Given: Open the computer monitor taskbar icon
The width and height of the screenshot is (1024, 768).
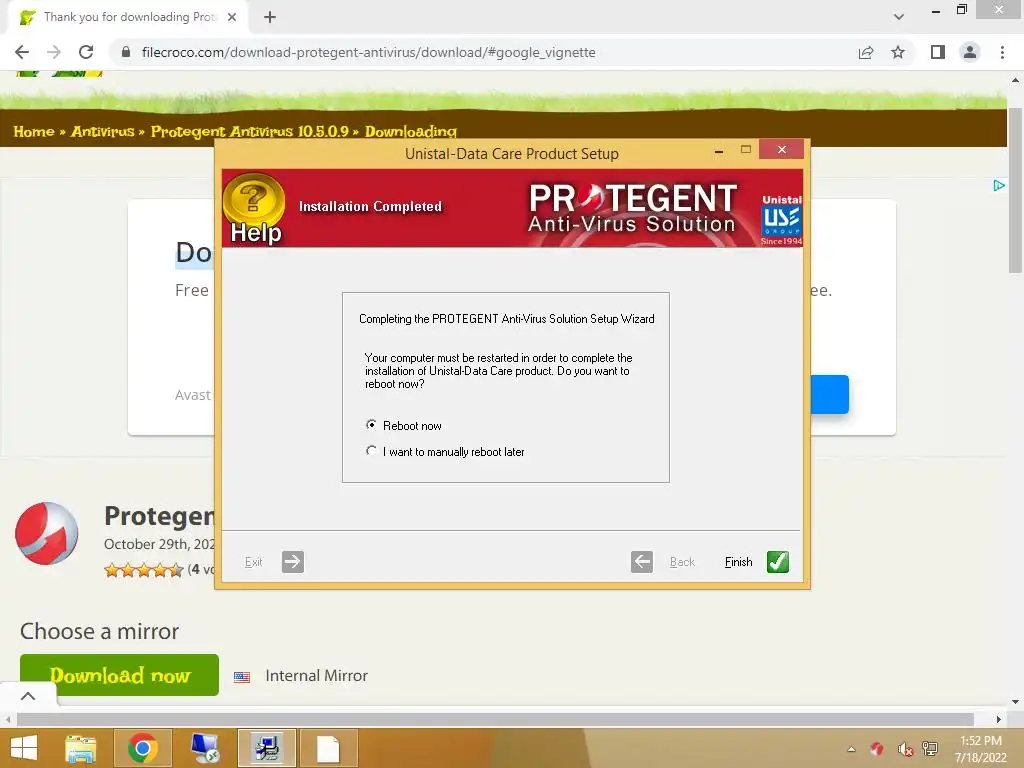Looking at the screenshot, I should click(x=205, y=748).
